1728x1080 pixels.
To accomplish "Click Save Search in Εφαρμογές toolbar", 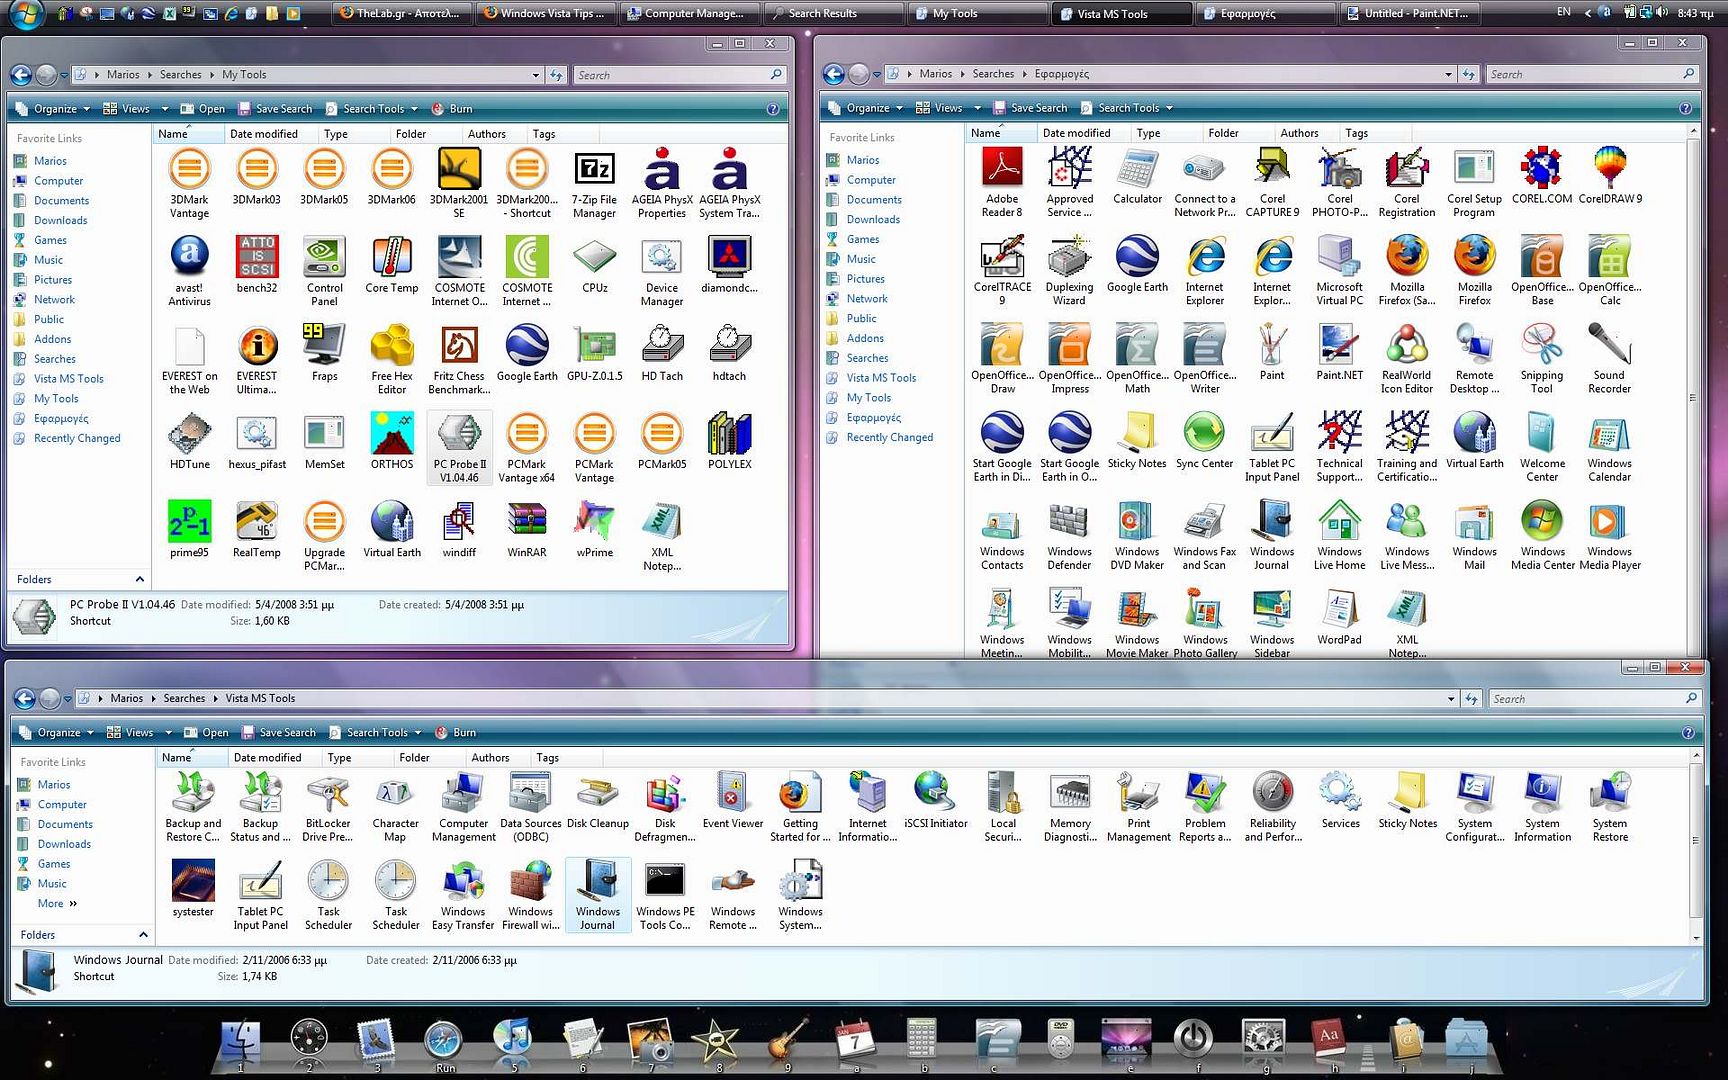I will 1030,108.
